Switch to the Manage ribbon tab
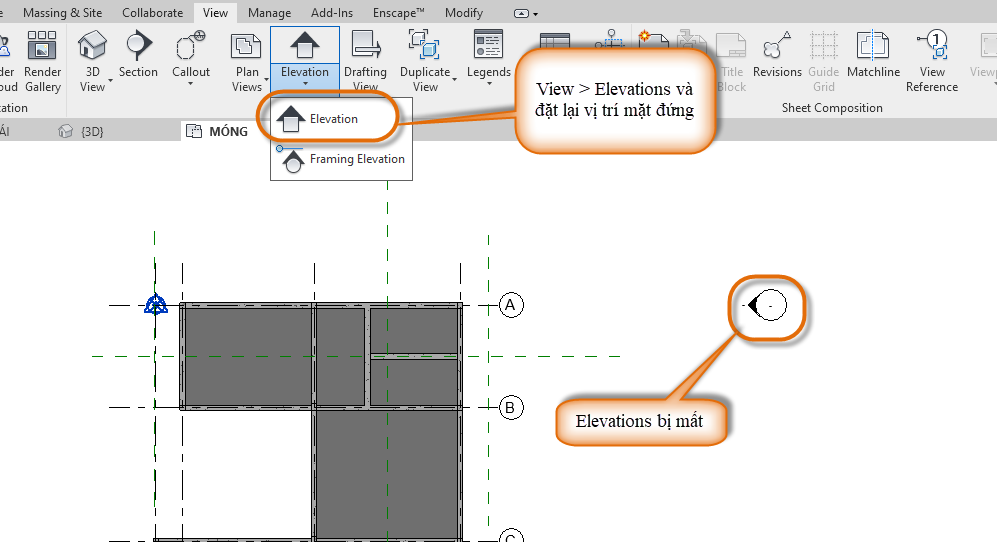Image resolution: width=997 pixels, height=542 pixels. coord(269,13)
